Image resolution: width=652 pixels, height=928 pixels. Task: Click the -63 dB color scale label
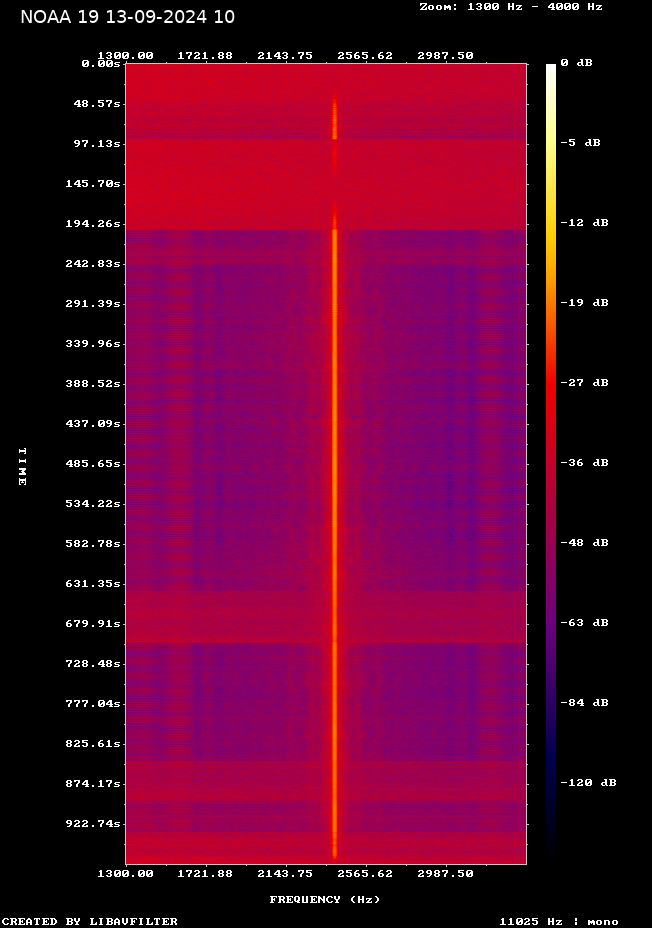583,623
